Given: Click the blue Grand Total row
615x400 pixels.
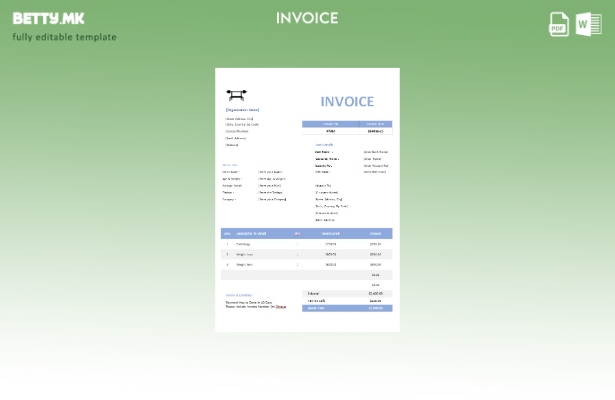Looking at the screenshot, I should 347,308.
